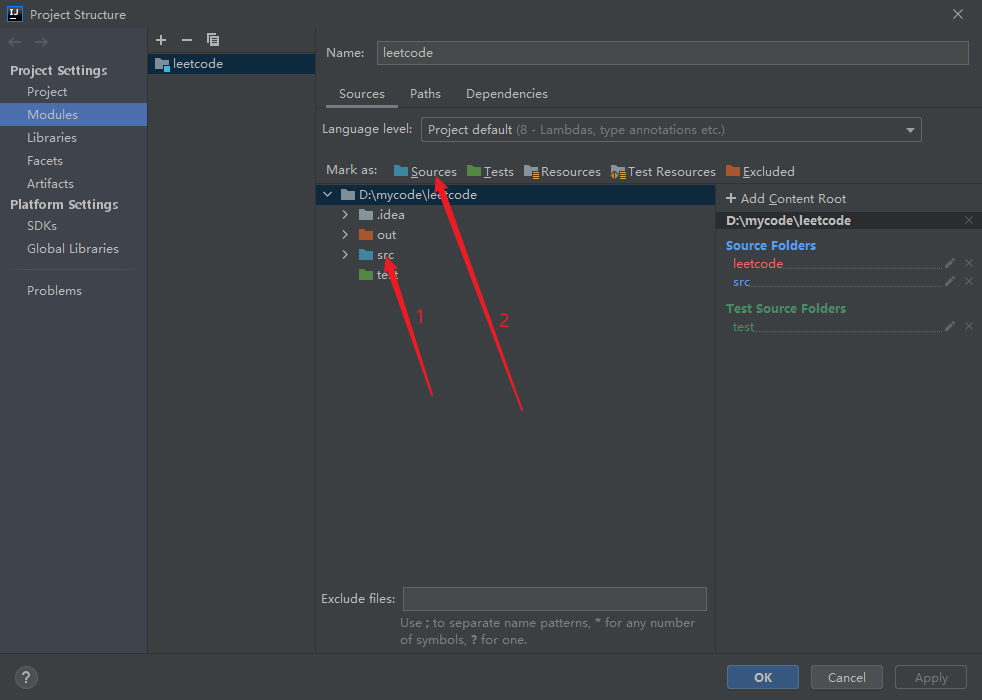Screen dimensions: 982x700
Task: Open the Language level dropdown
Action: click(x=671, y=130)
